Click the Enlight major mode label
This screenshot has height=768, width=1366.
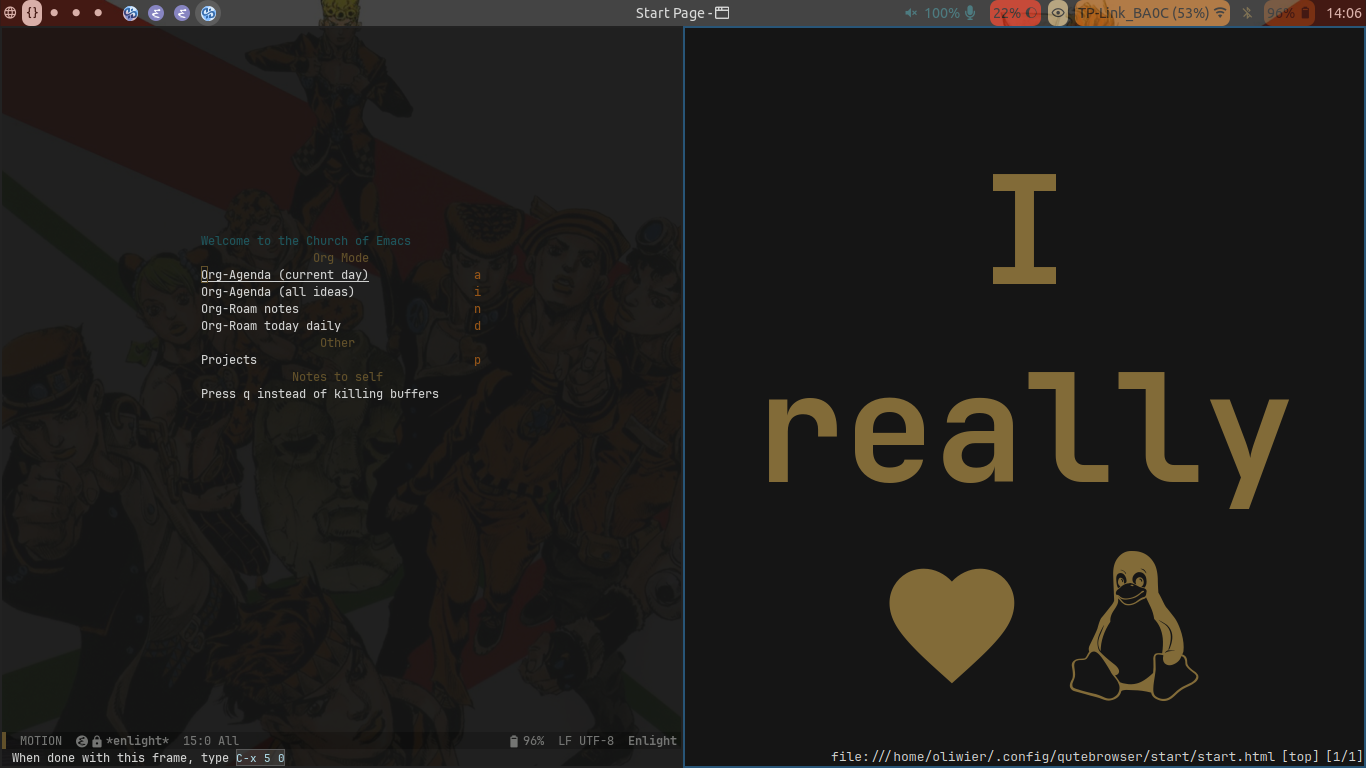point(652,741)
